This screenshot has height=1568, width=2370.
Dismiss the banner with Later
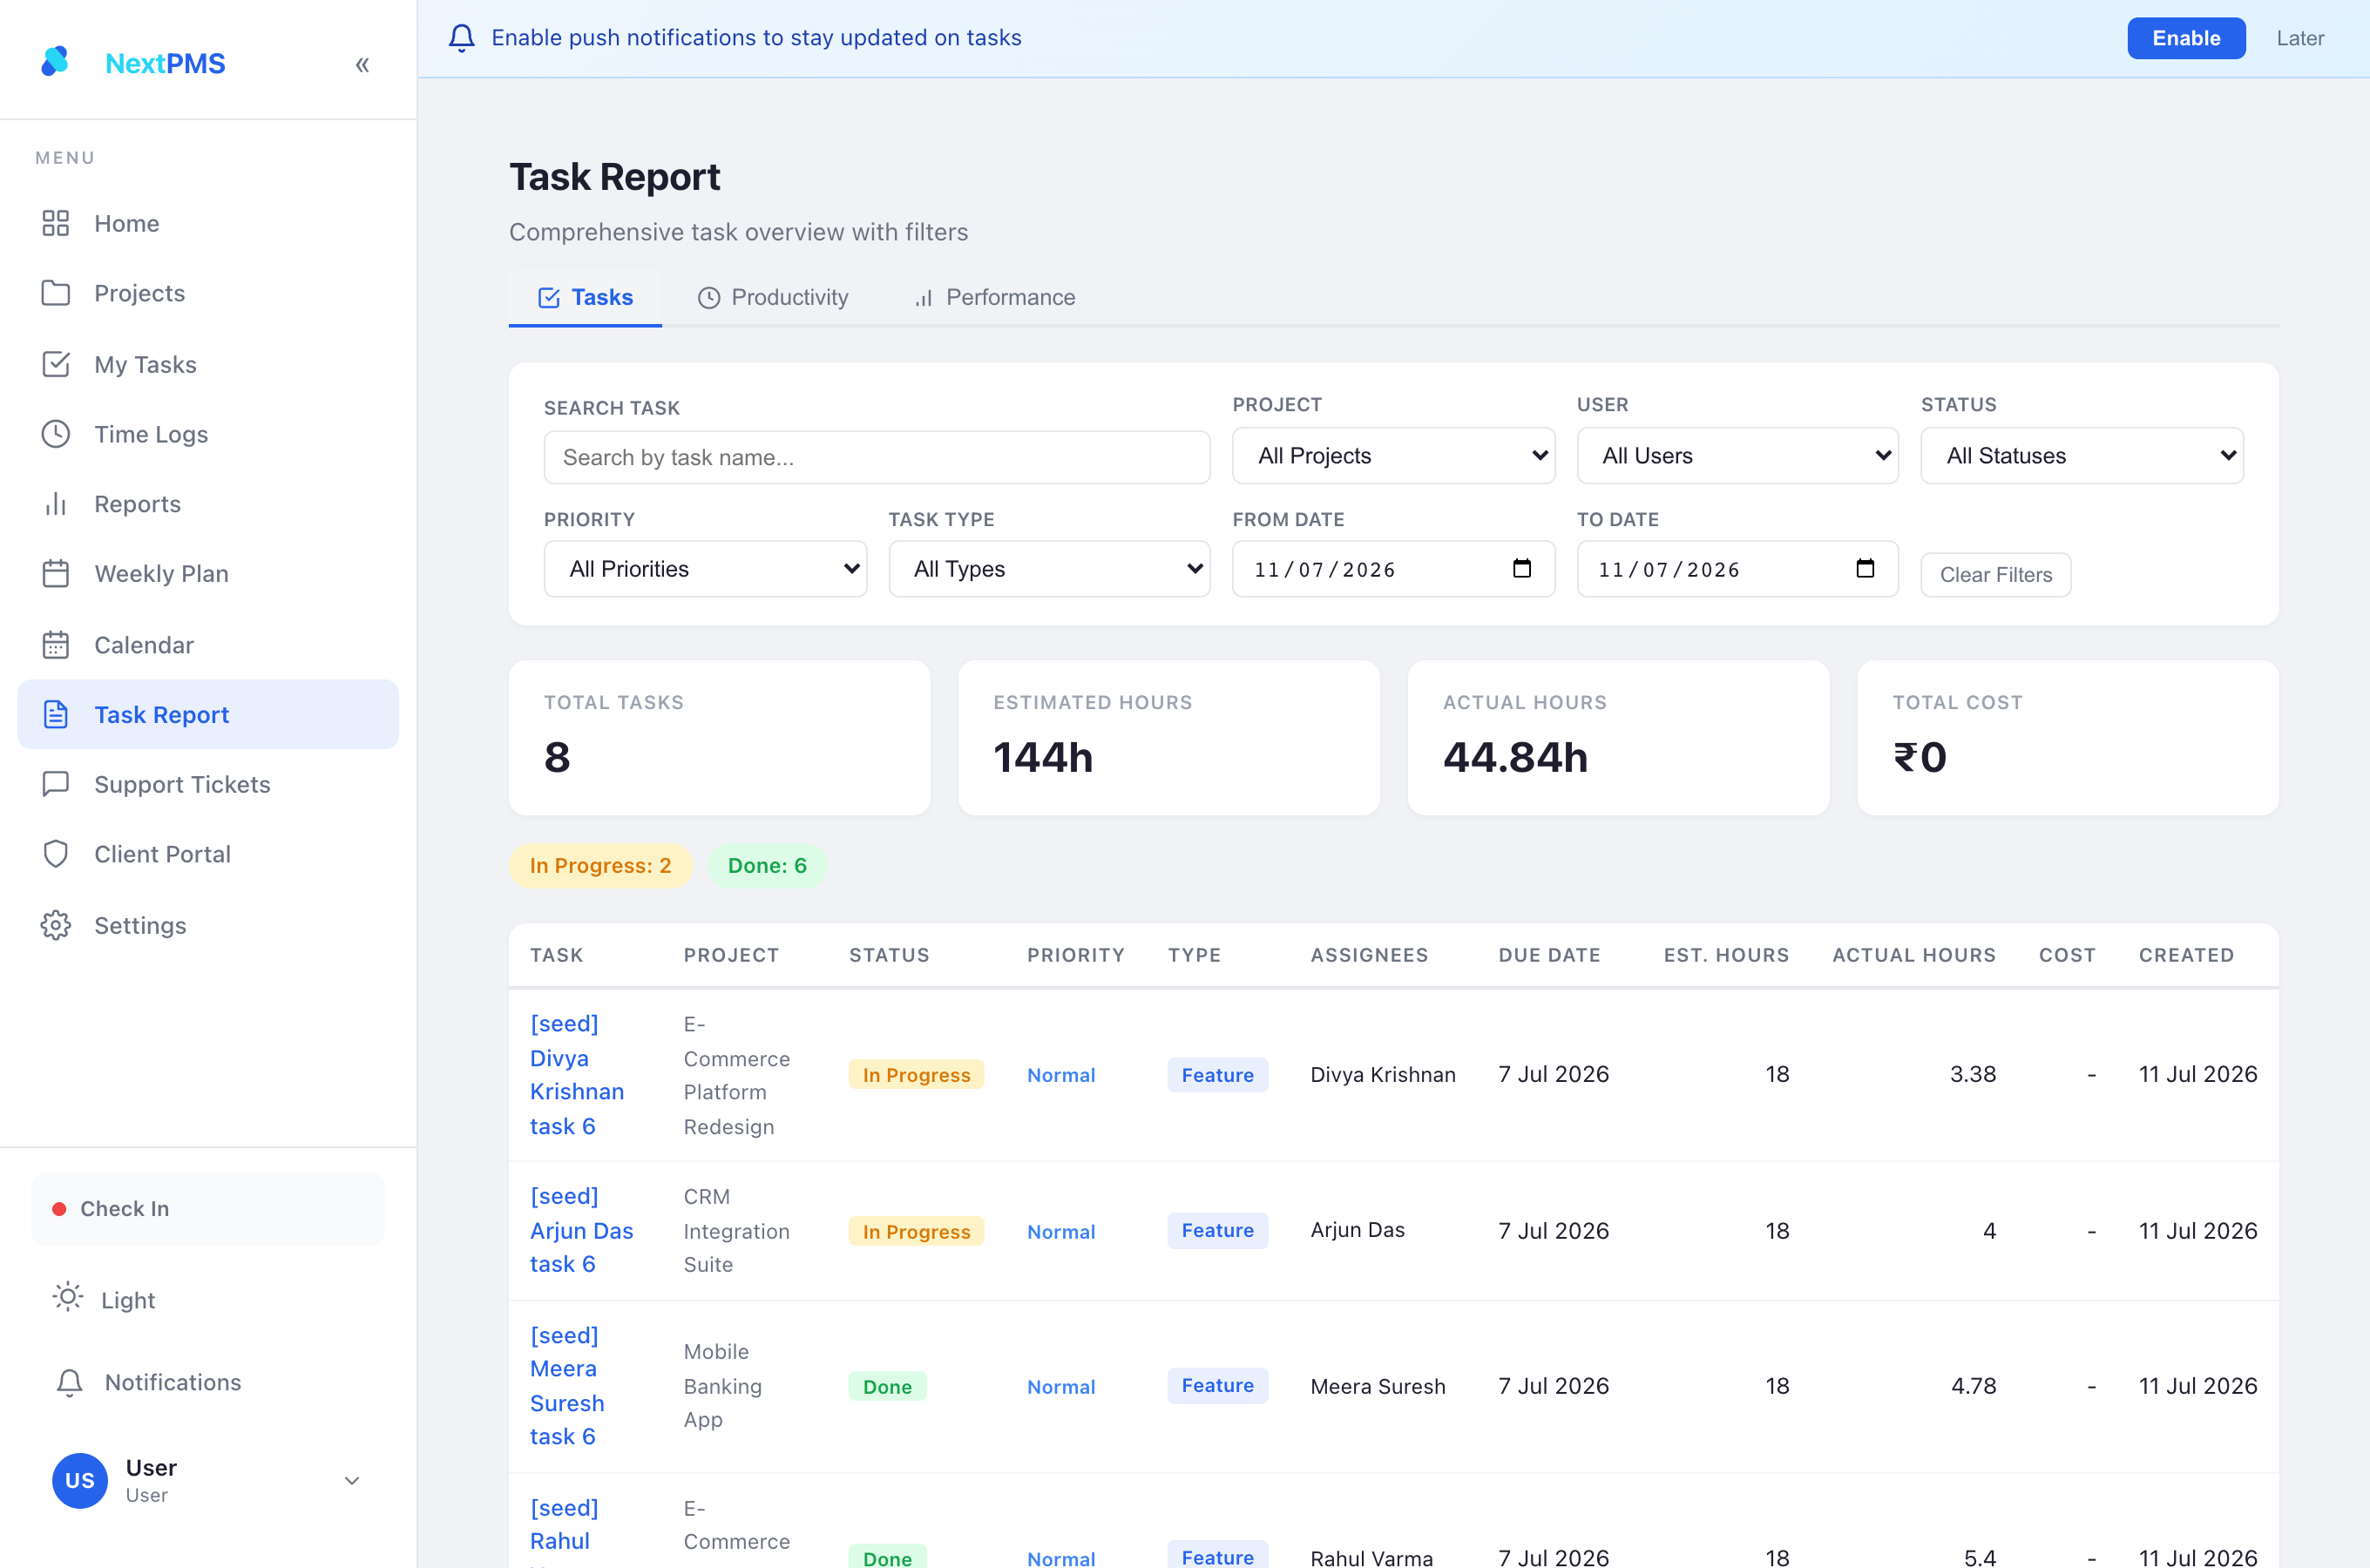tap(2300, 38)
